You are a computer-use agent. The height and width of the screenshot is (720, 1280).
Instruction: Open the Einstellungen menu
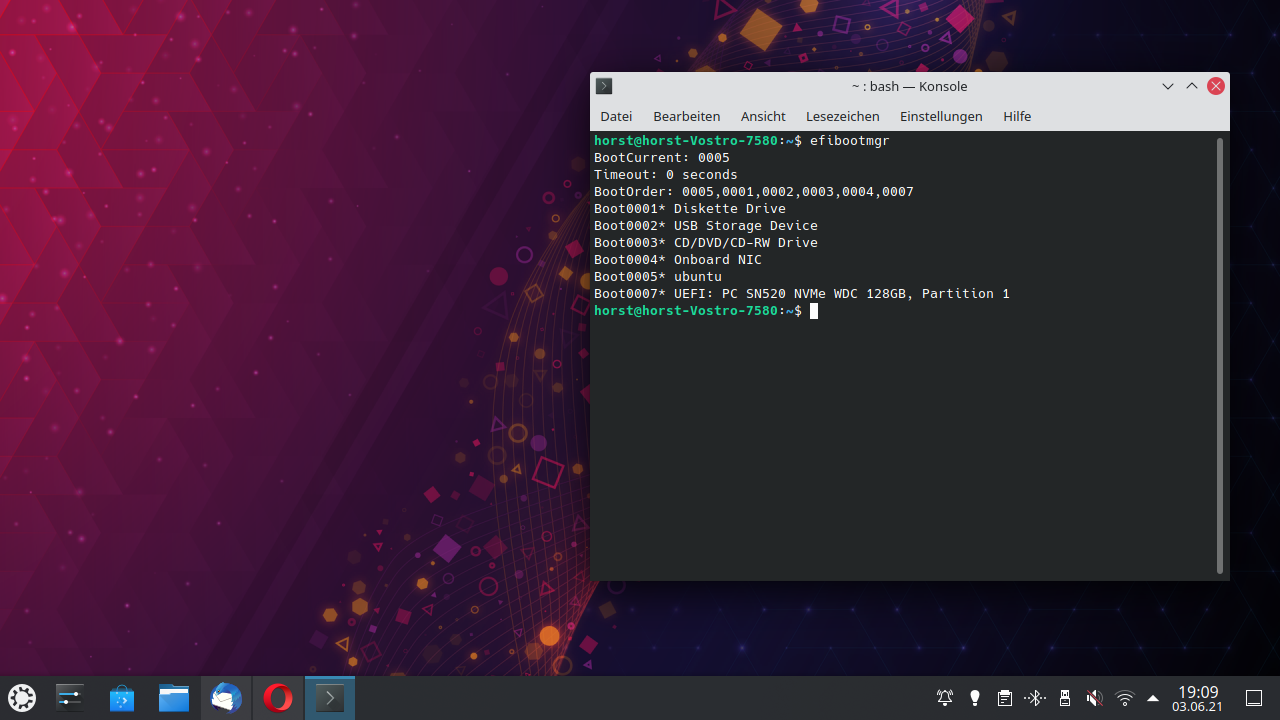click(941, 116)
